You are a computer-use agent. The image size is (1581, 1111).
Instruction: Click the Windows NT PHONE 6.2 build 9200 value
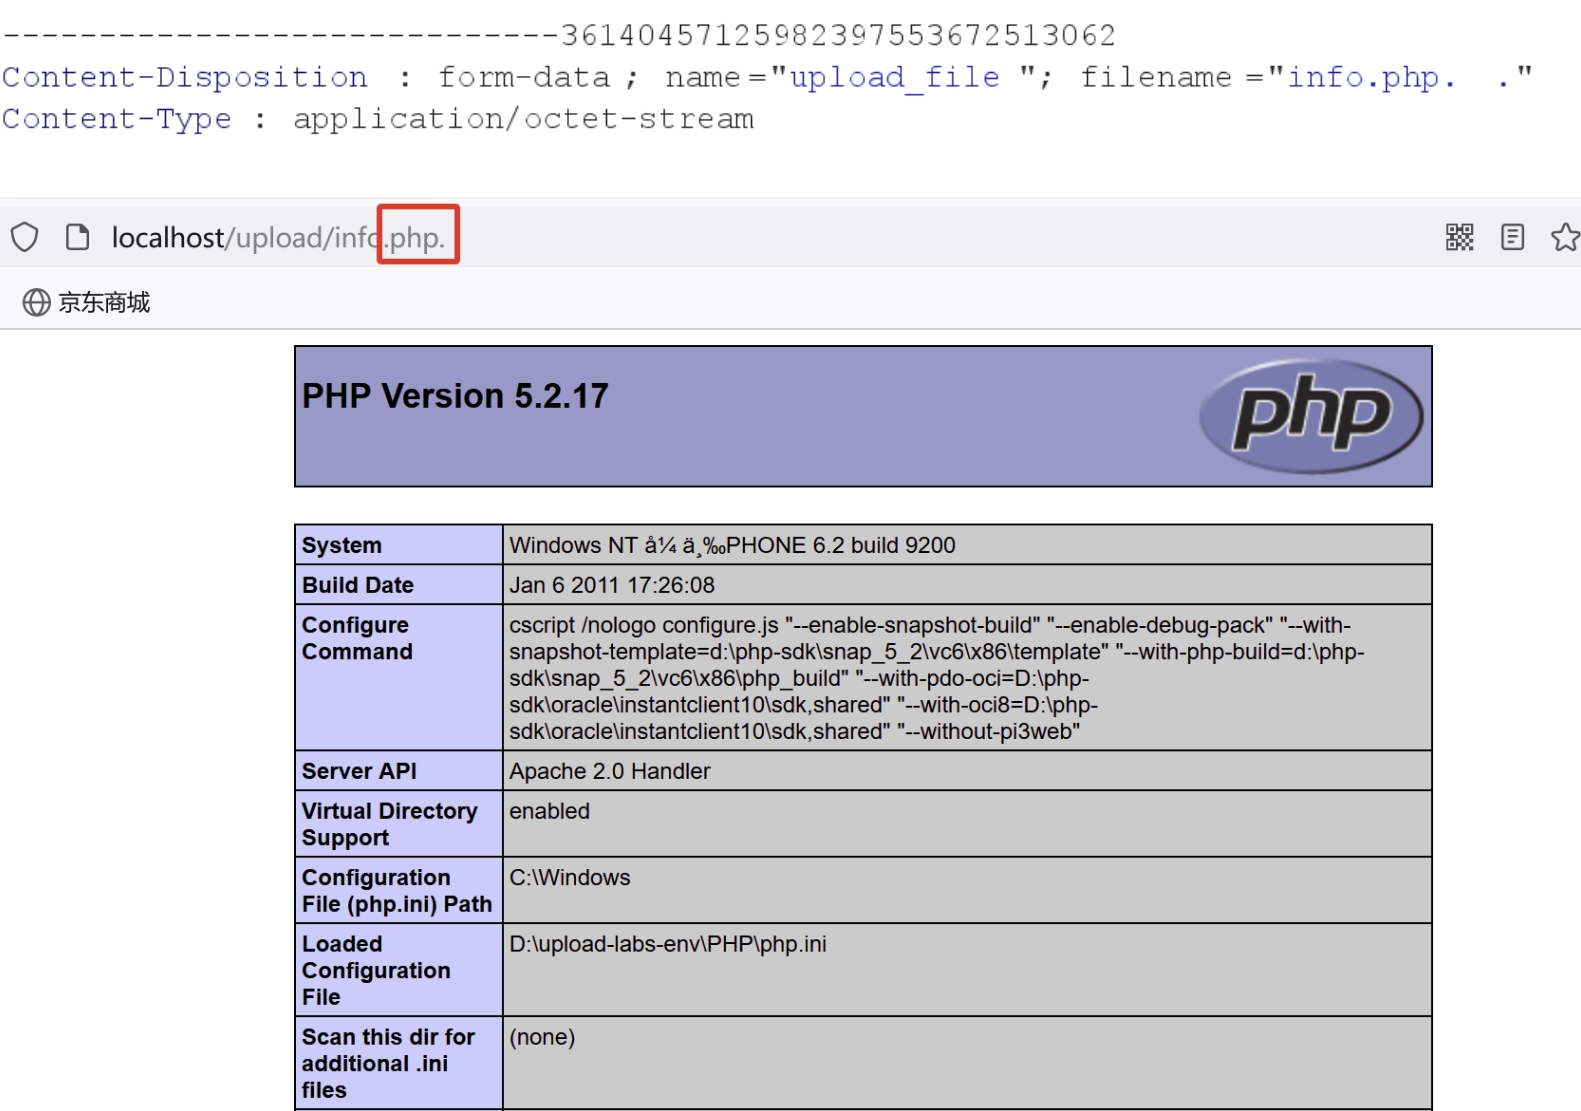click(732, 545)
